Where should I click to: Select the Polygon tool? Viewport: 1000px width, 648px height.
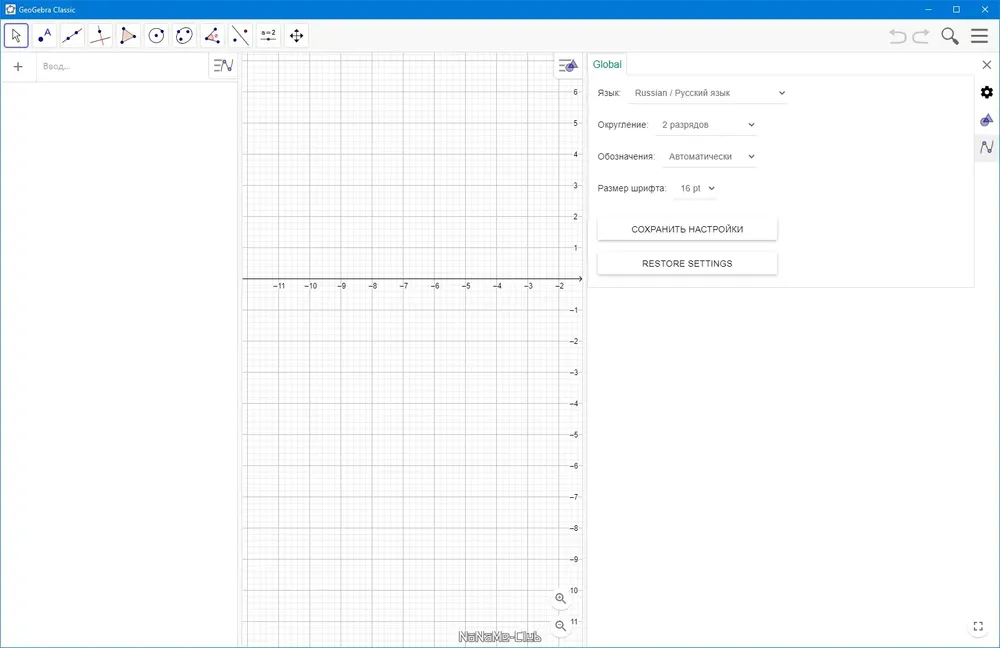(x=128, y=36)
